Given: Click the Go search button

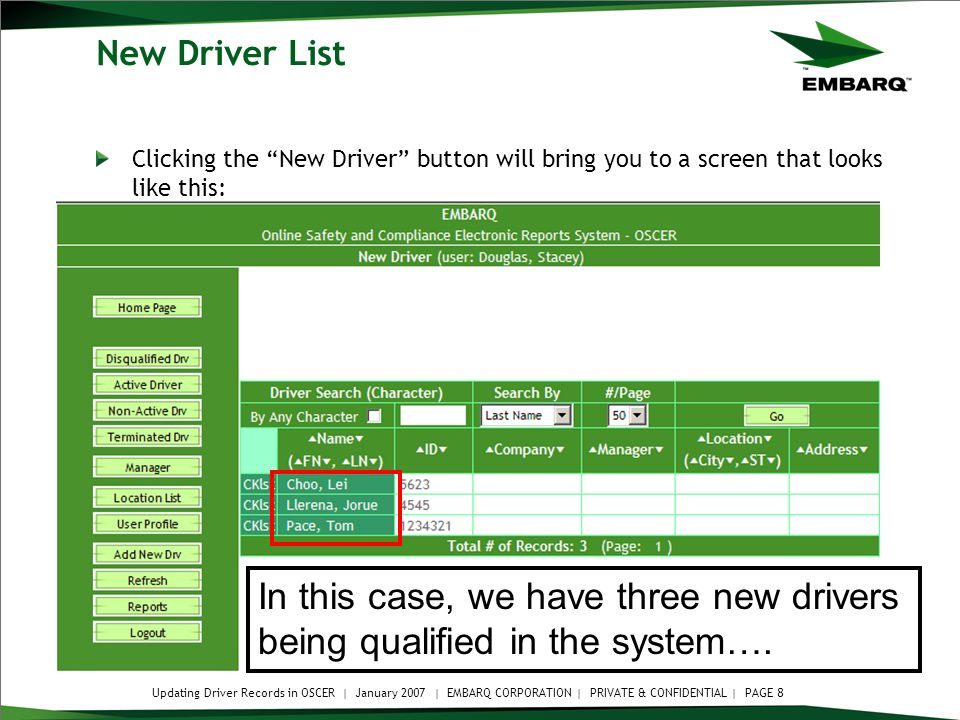Looking at the screenshot, I should pyautogui.click(x=776, y=416).
